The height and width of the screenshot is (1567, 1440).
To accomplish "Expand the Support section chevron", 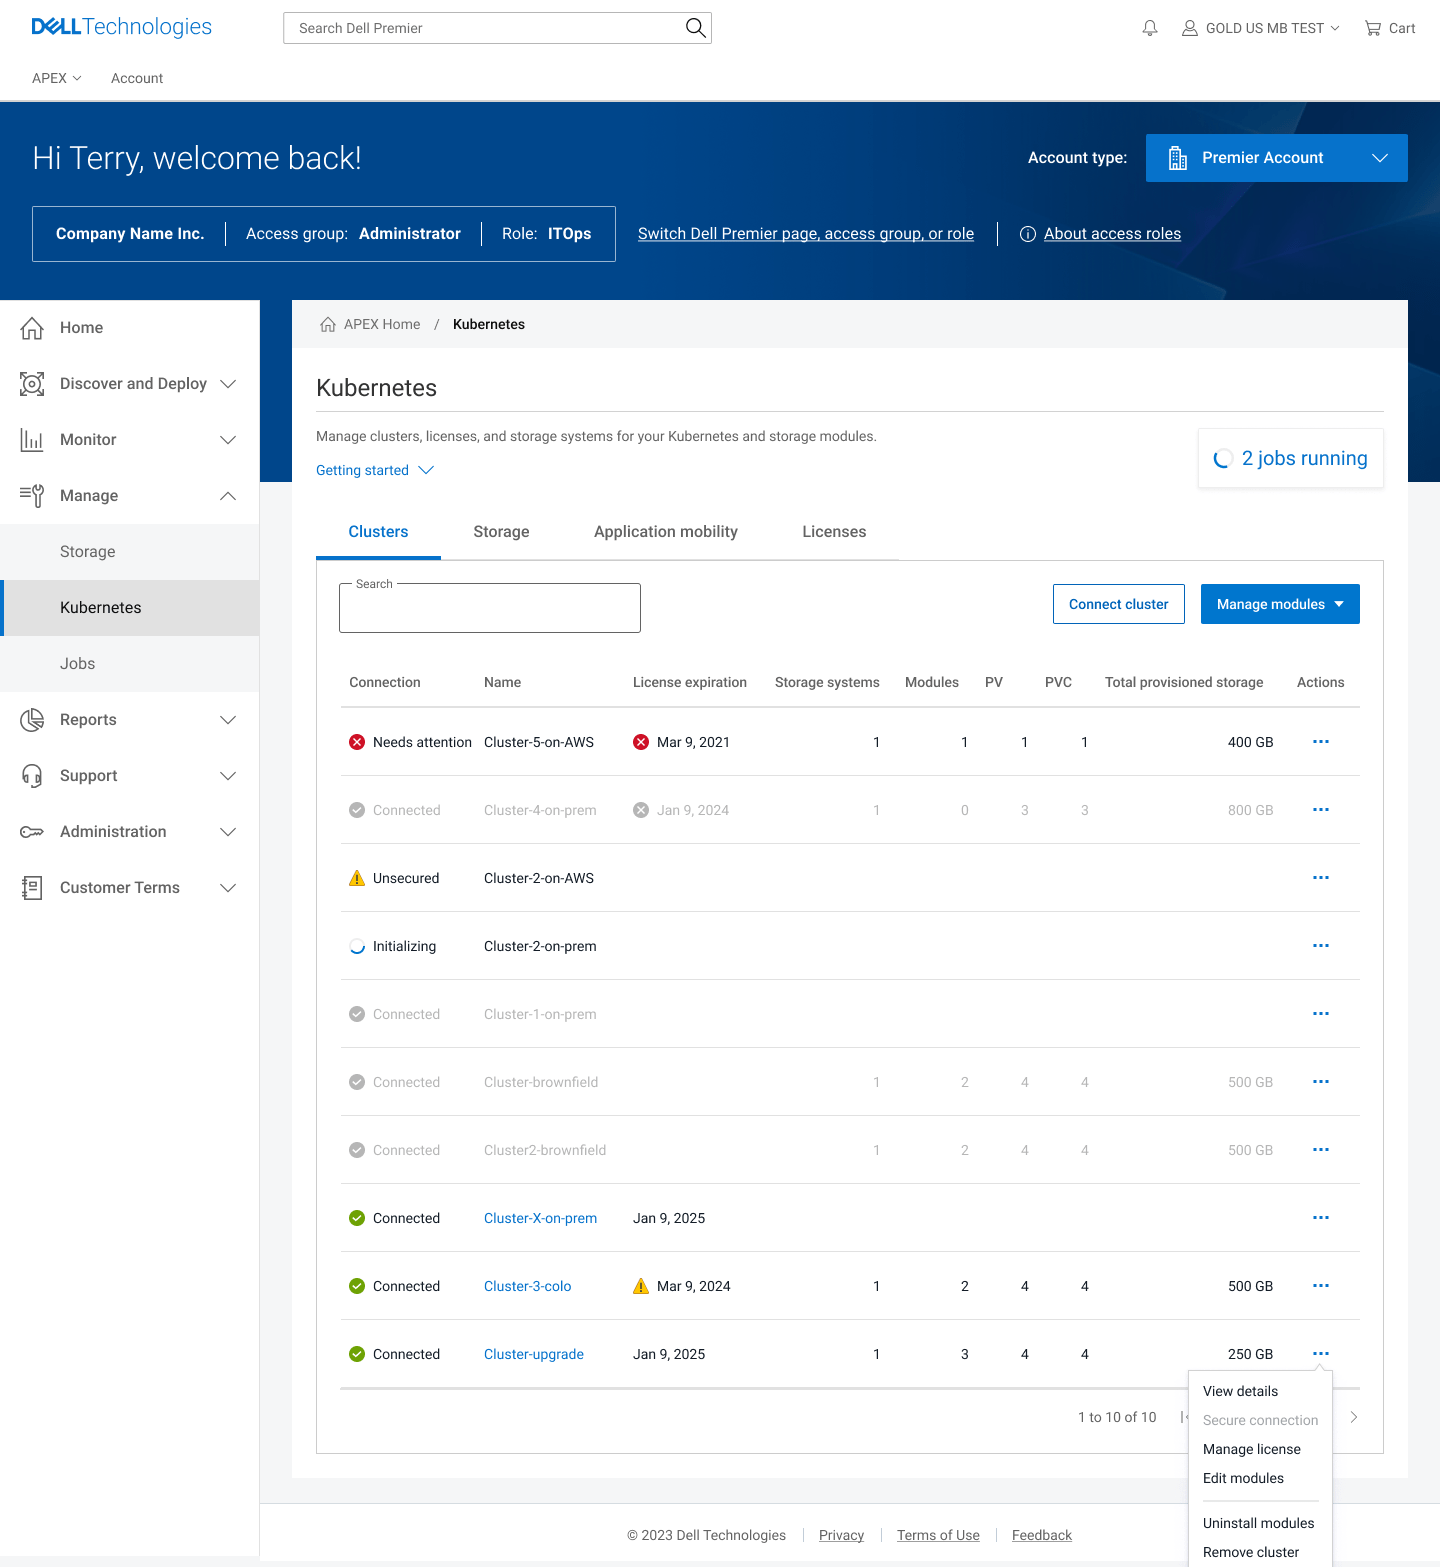I will (228, 776).
